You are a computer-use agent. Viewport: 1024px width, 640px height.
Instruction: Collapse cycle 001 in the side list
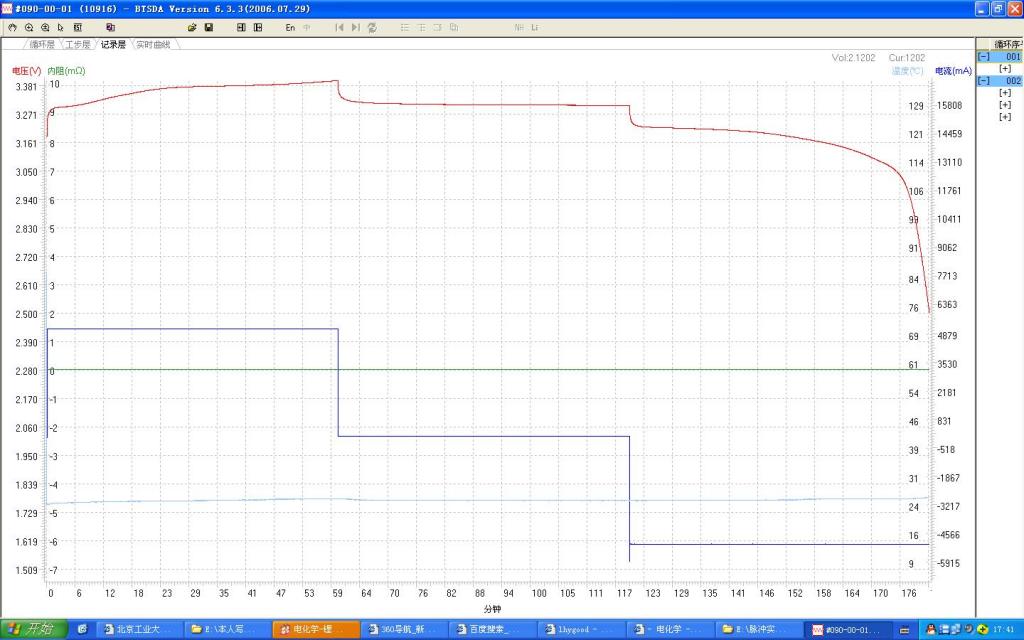[984, 57]
